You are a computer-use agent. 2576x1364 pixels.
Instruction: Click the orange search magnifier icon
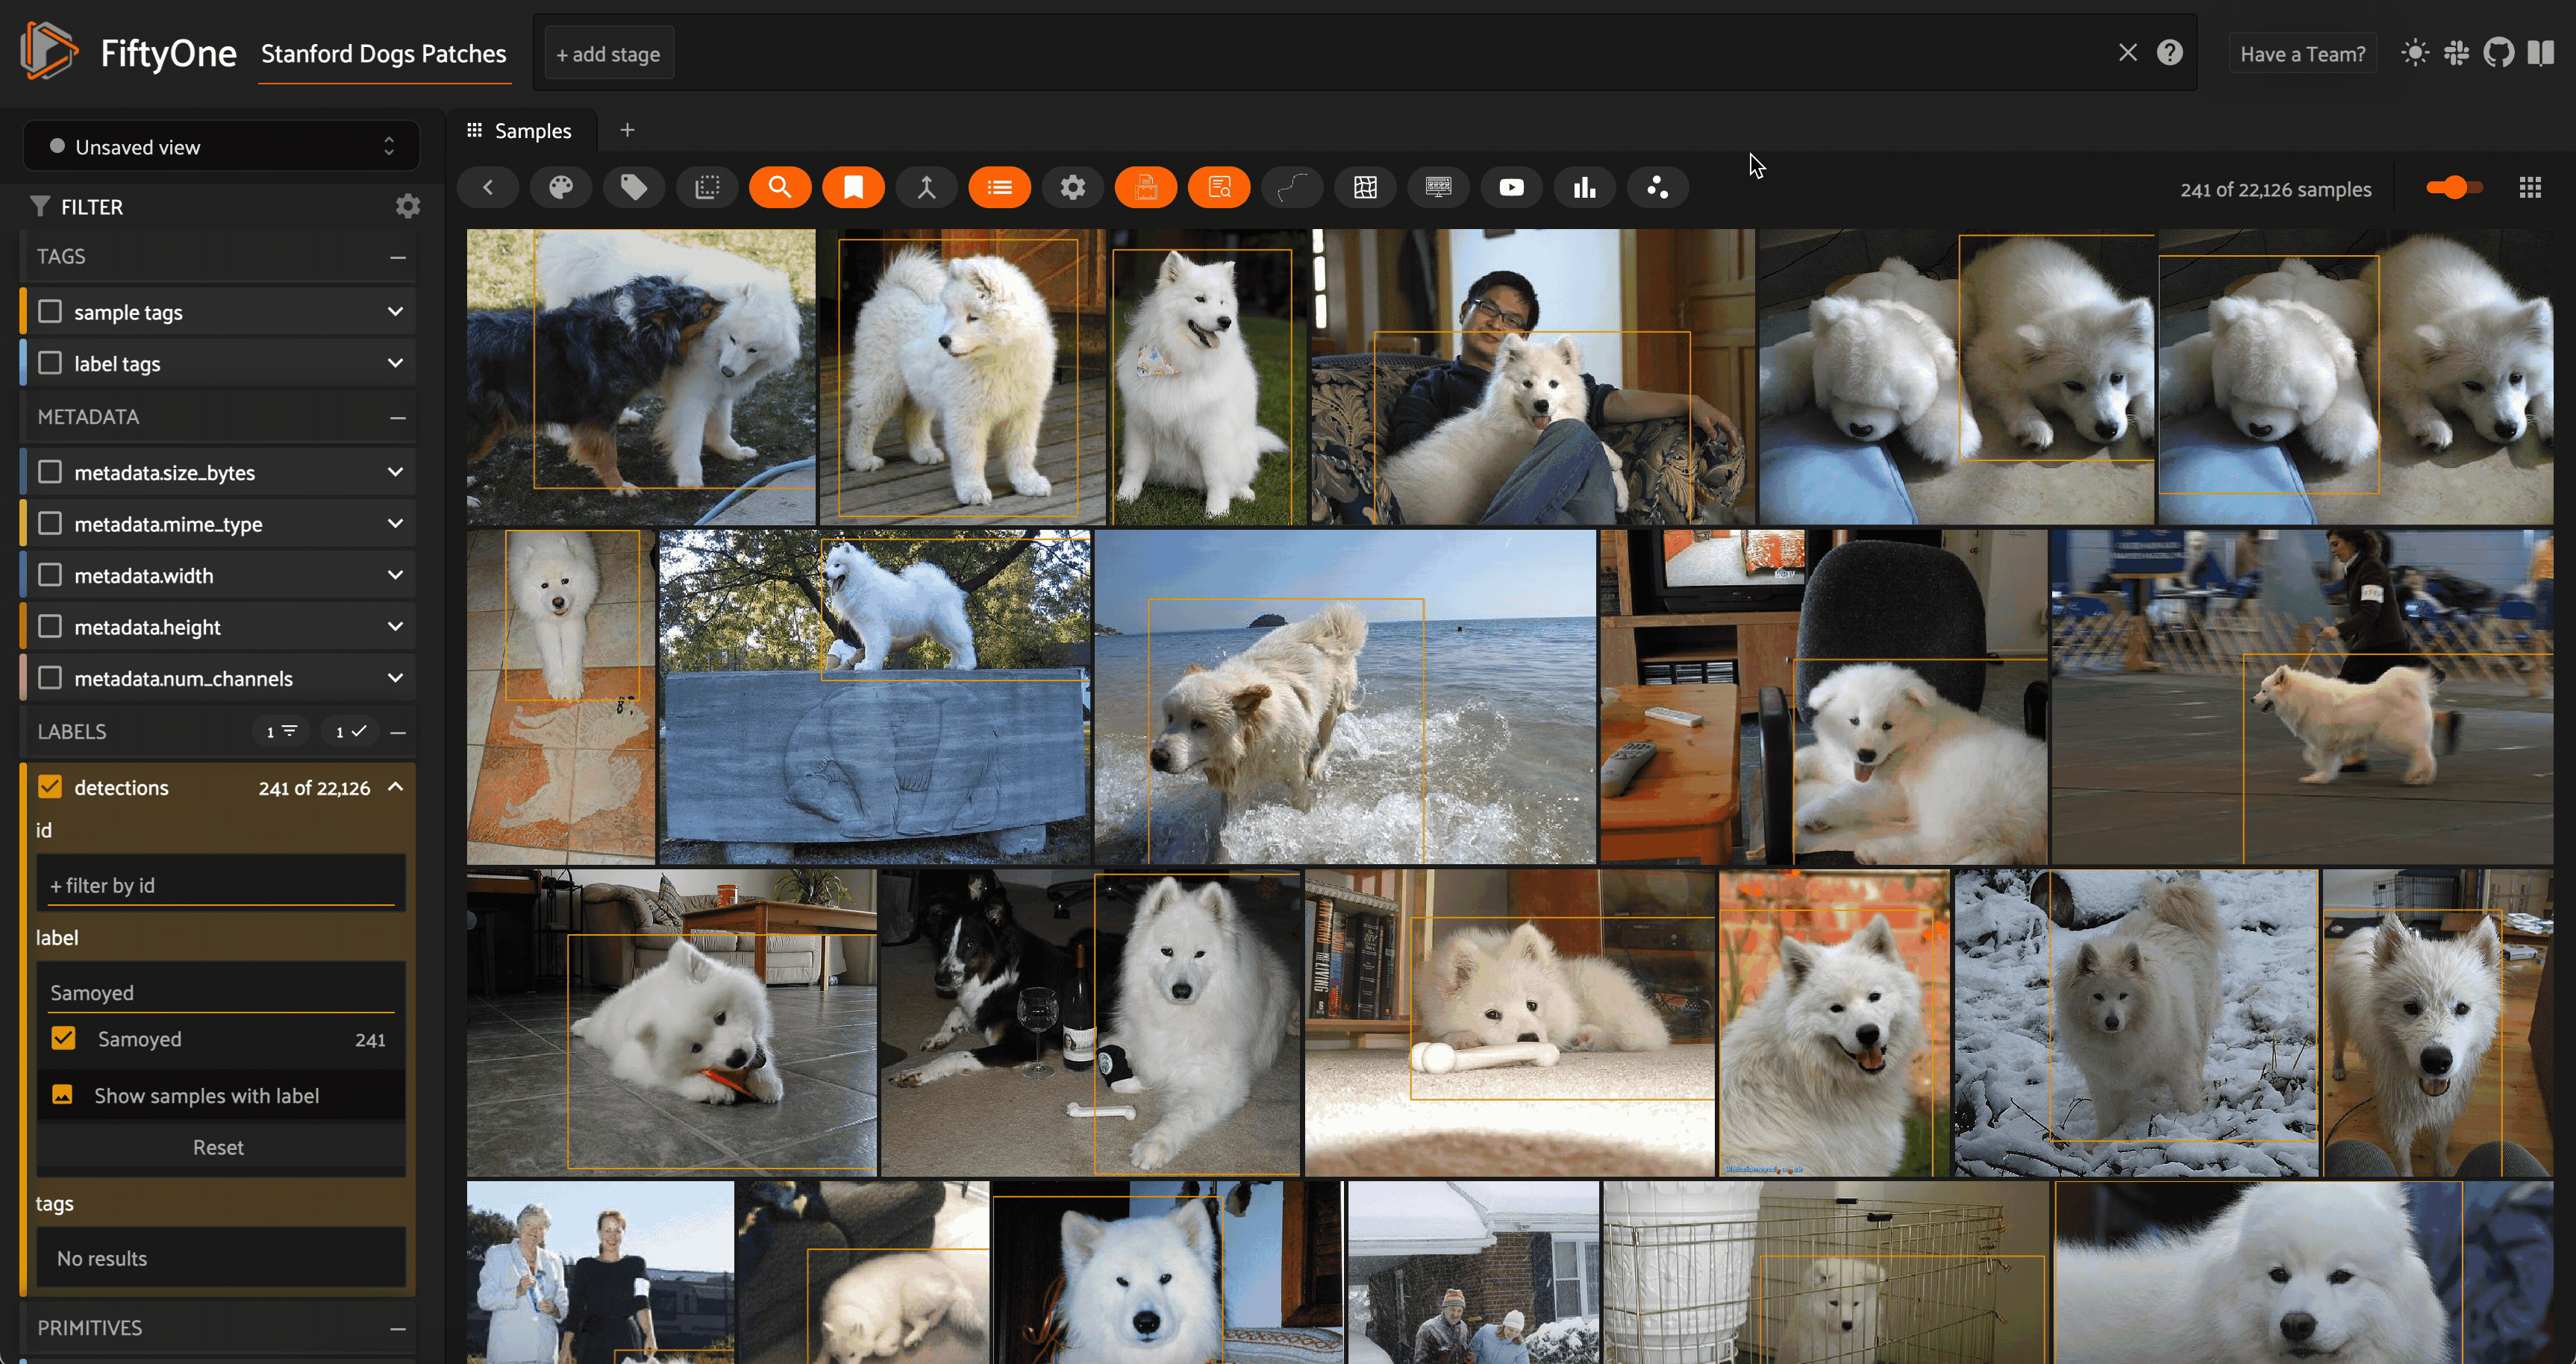pos(780,188)
